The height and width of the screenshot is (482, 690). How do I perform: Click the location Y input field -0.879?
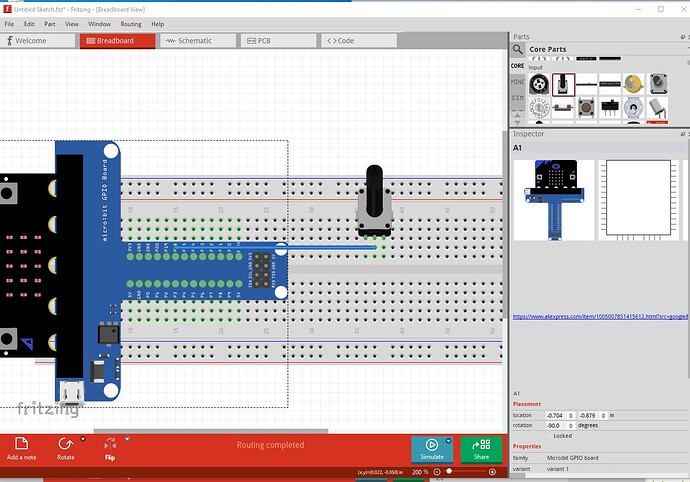(589, 415)
